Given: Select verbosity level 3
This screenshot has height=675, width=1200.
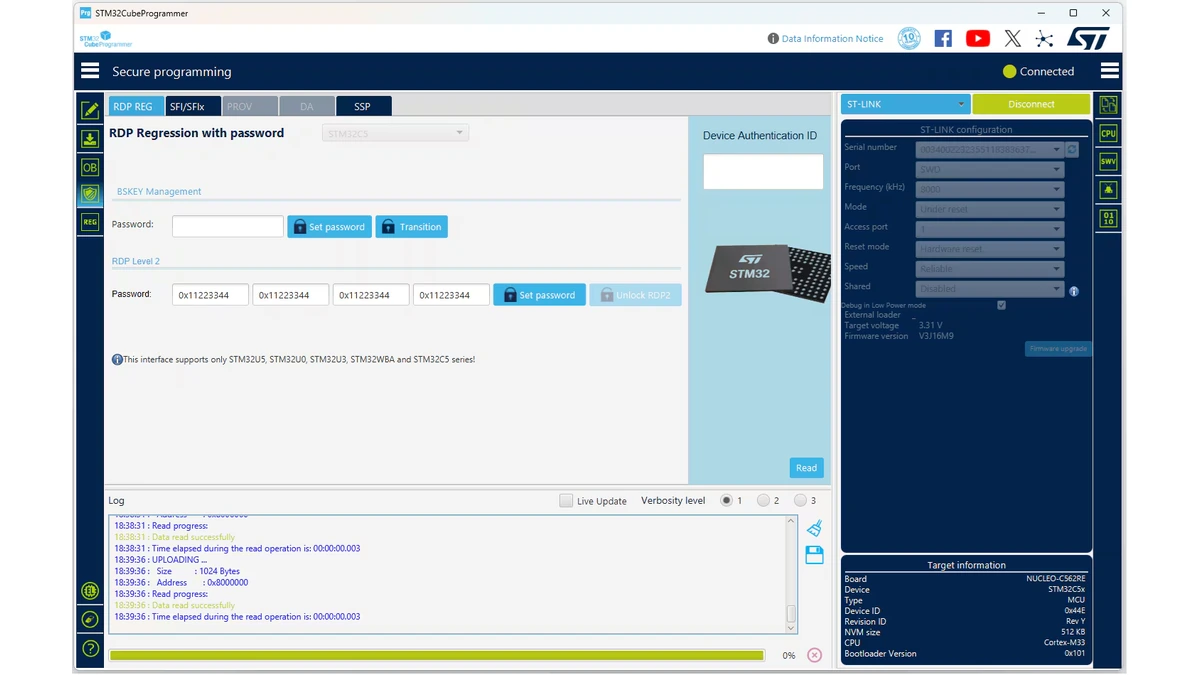Looking at the screenshot, I should (x=800, y=500).
